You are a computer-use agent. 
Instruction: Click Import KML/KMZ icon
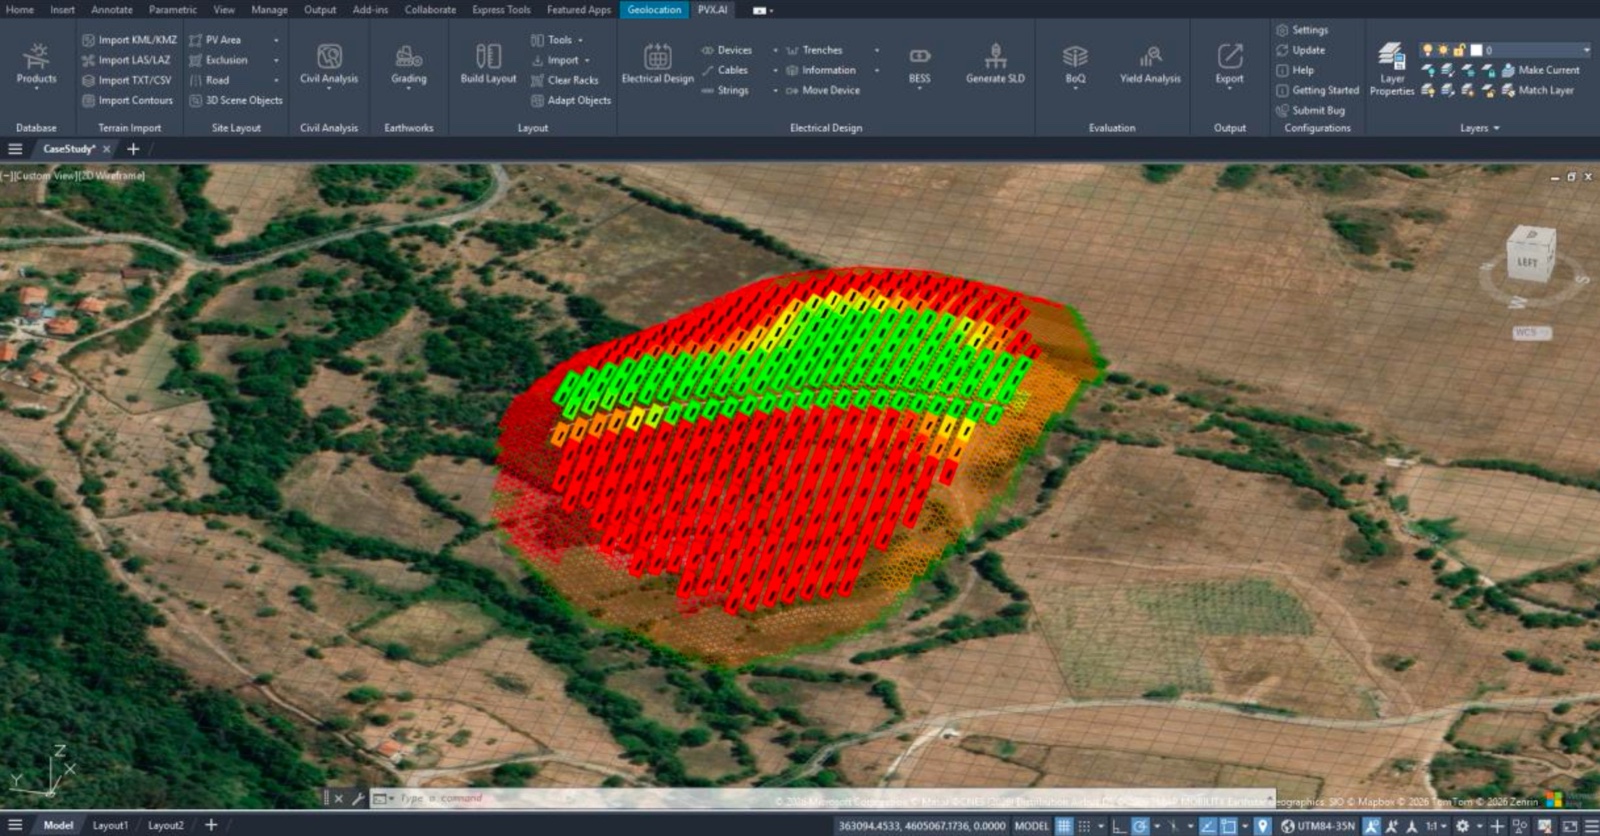(89, 40)
